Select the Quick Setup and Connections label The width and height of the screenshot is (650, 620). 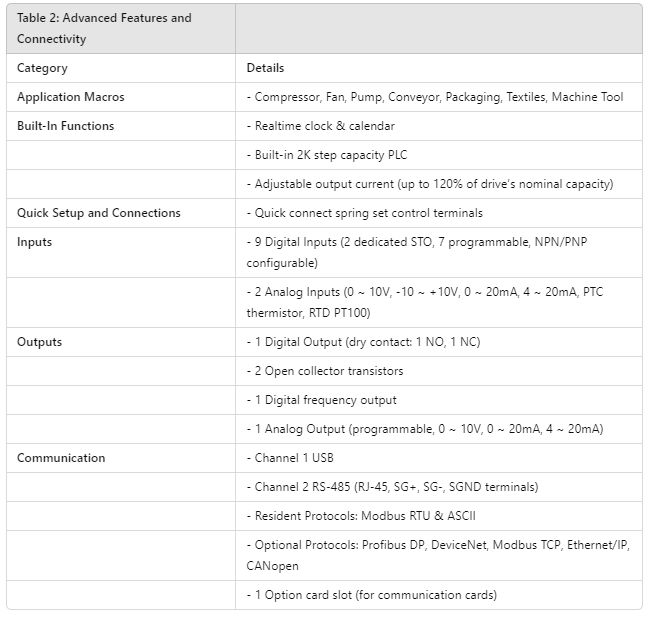[x=98, y=213]
